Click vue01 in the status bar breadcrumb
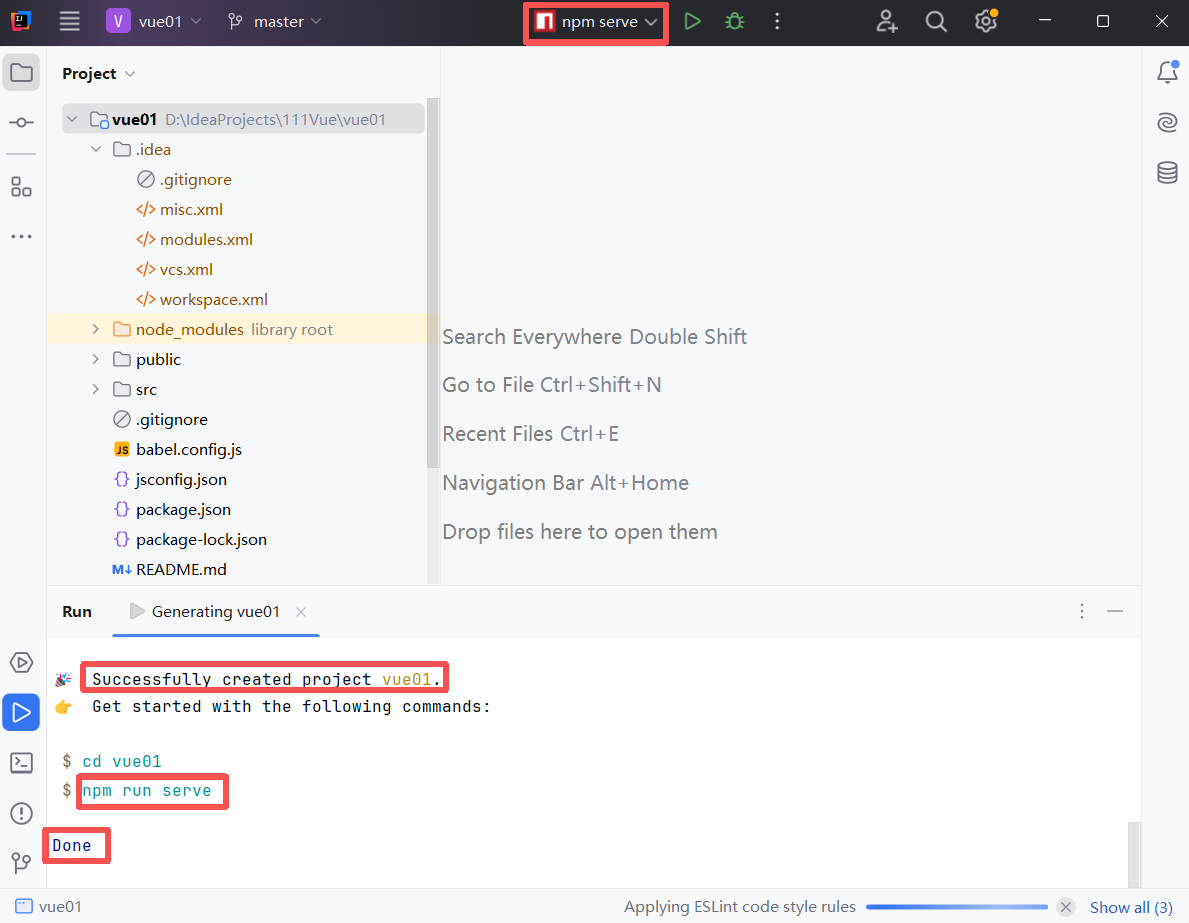Image resolution: width=1189 pixels, height=923 pixels. (49, 906)
